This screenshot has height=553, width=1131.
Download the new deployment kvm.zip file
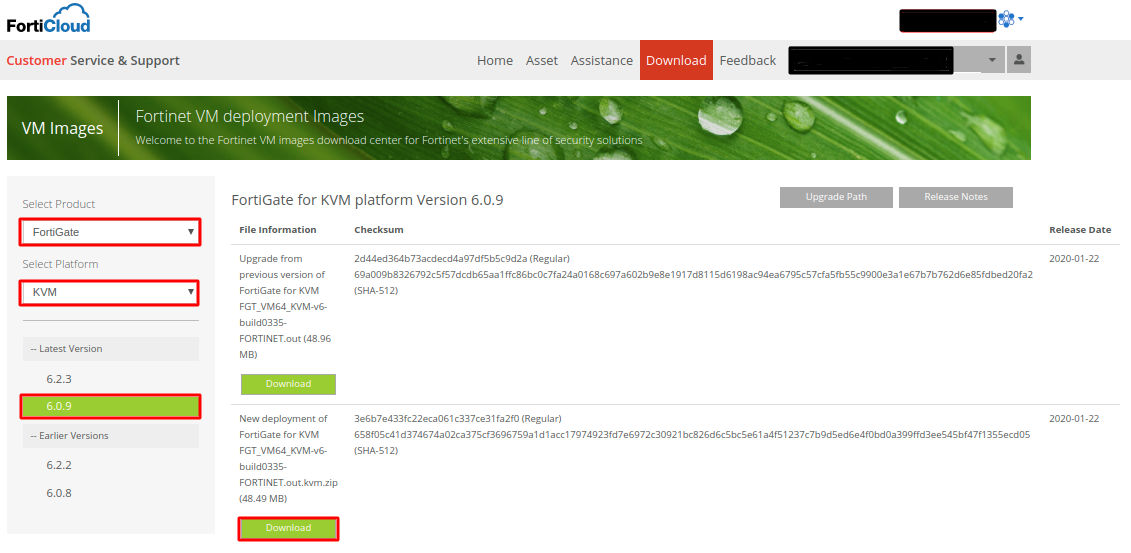click(x=288, y=528)
